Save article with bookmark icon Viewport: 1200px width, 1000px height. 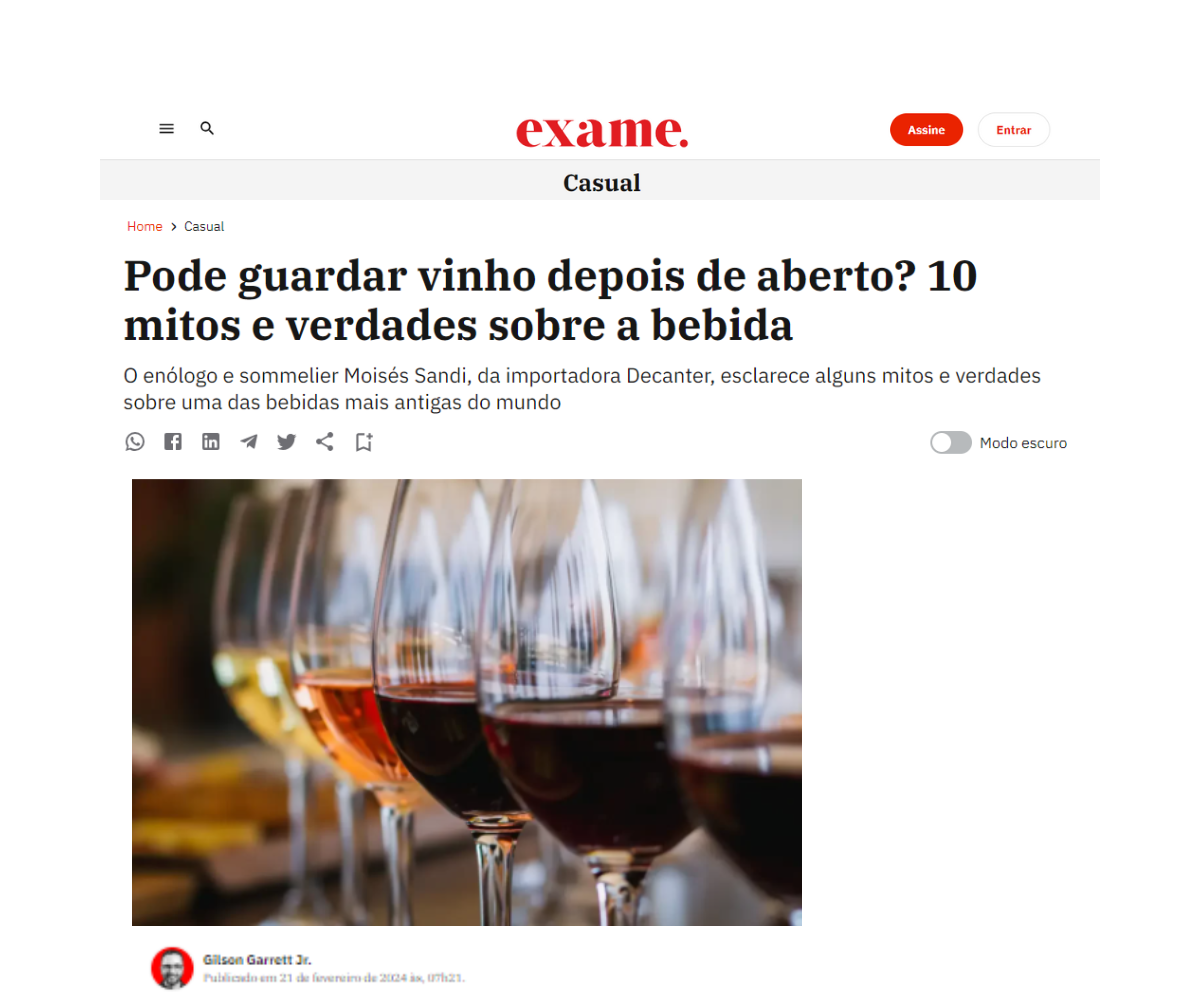coord(364,442)
